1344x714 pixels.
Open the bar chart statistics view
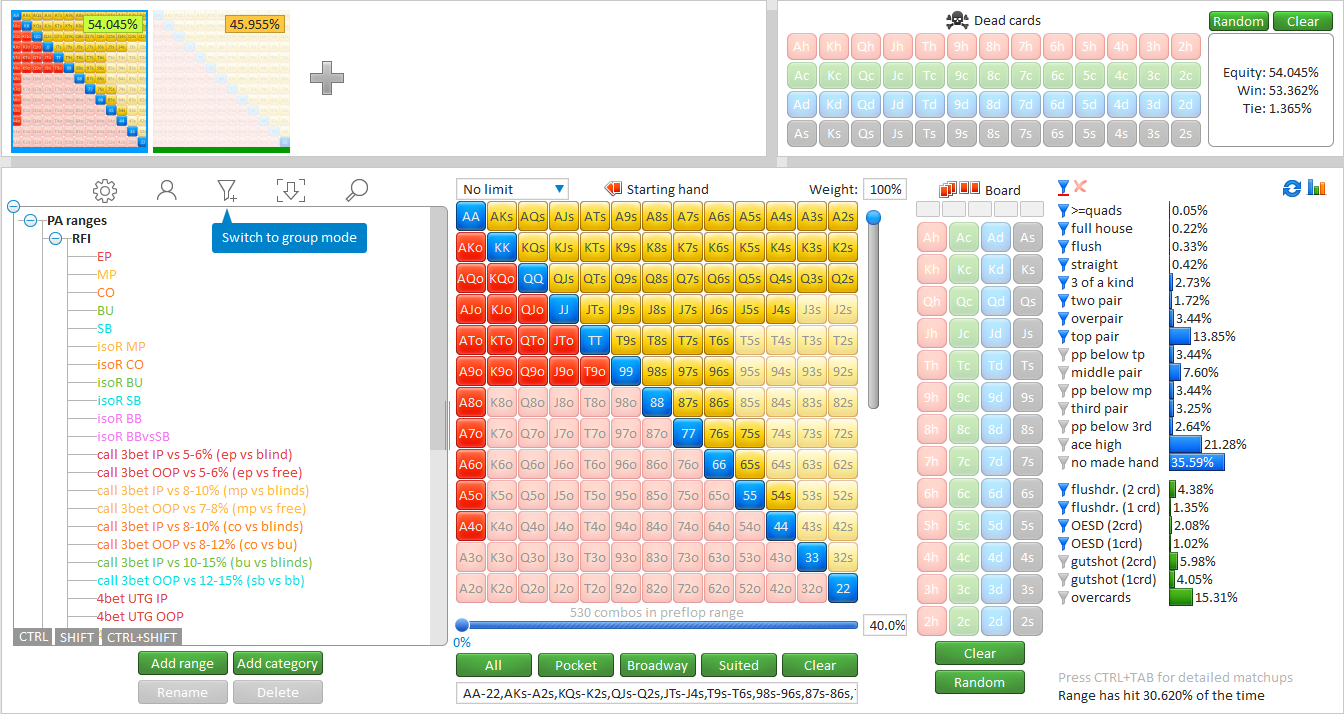(1316, 188)
